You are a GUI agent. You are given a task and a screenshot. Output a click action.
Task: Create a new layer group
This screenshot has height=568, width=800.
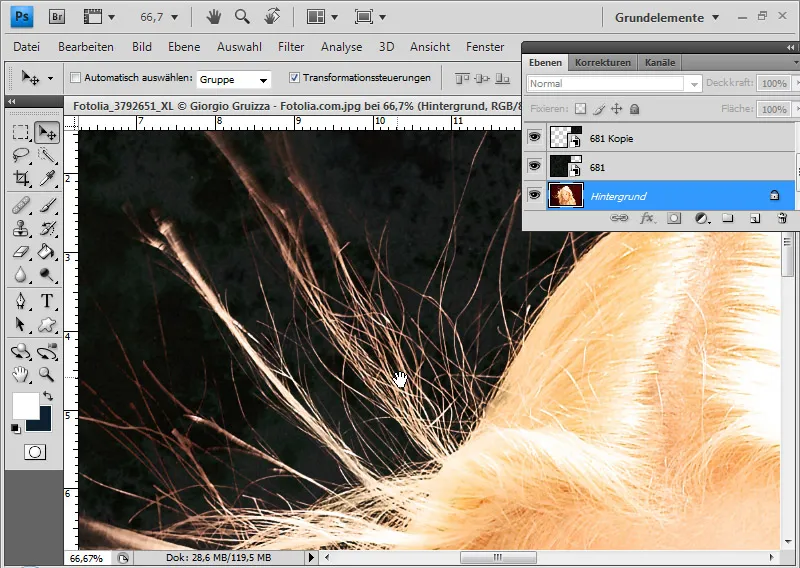click(728, 218)
